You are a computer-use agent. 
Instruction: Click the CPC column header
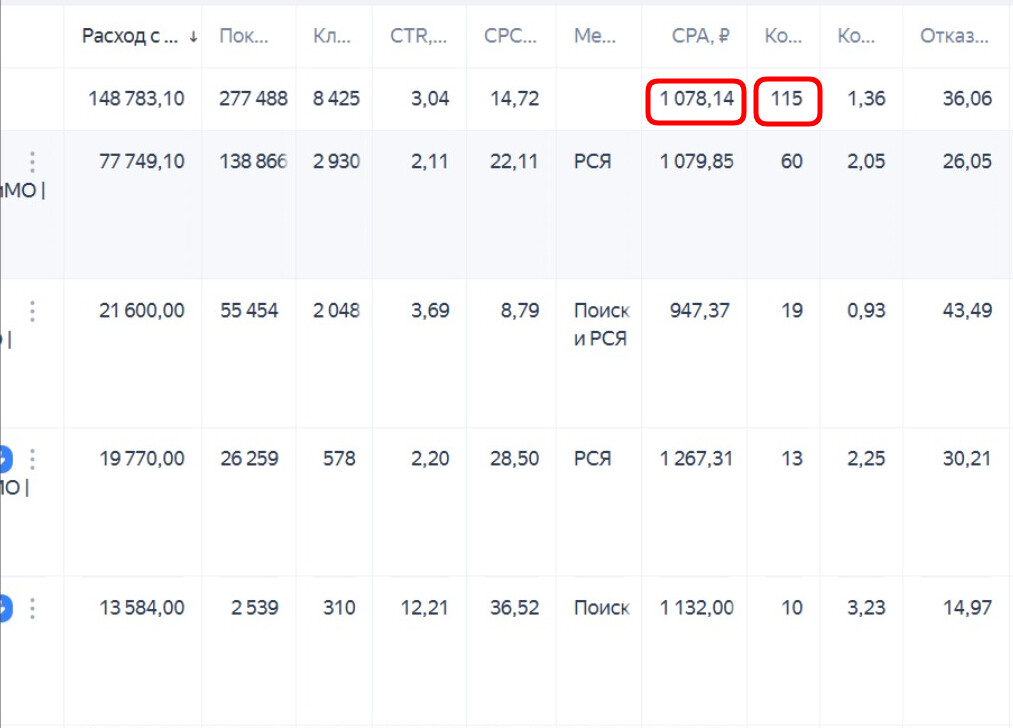coord(510,36)
